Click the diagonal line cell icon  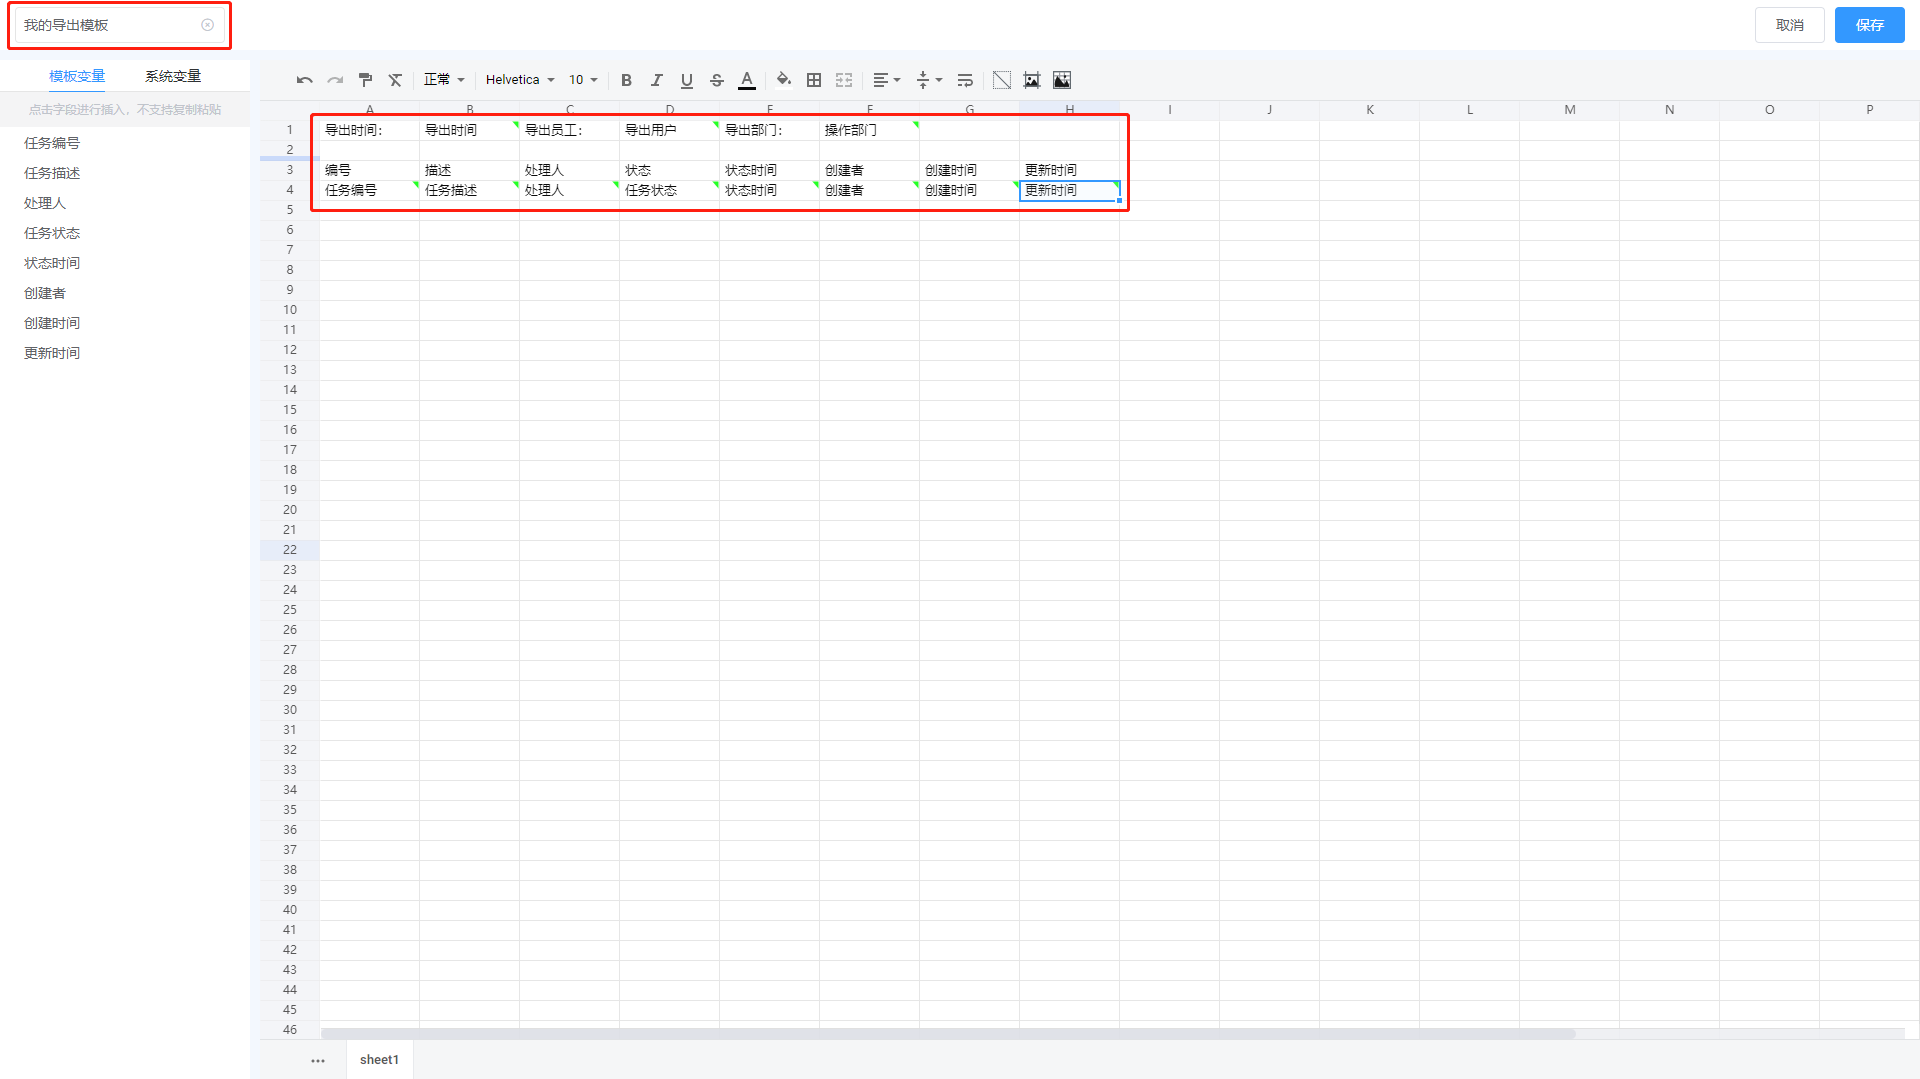[x=1002, y=80]
